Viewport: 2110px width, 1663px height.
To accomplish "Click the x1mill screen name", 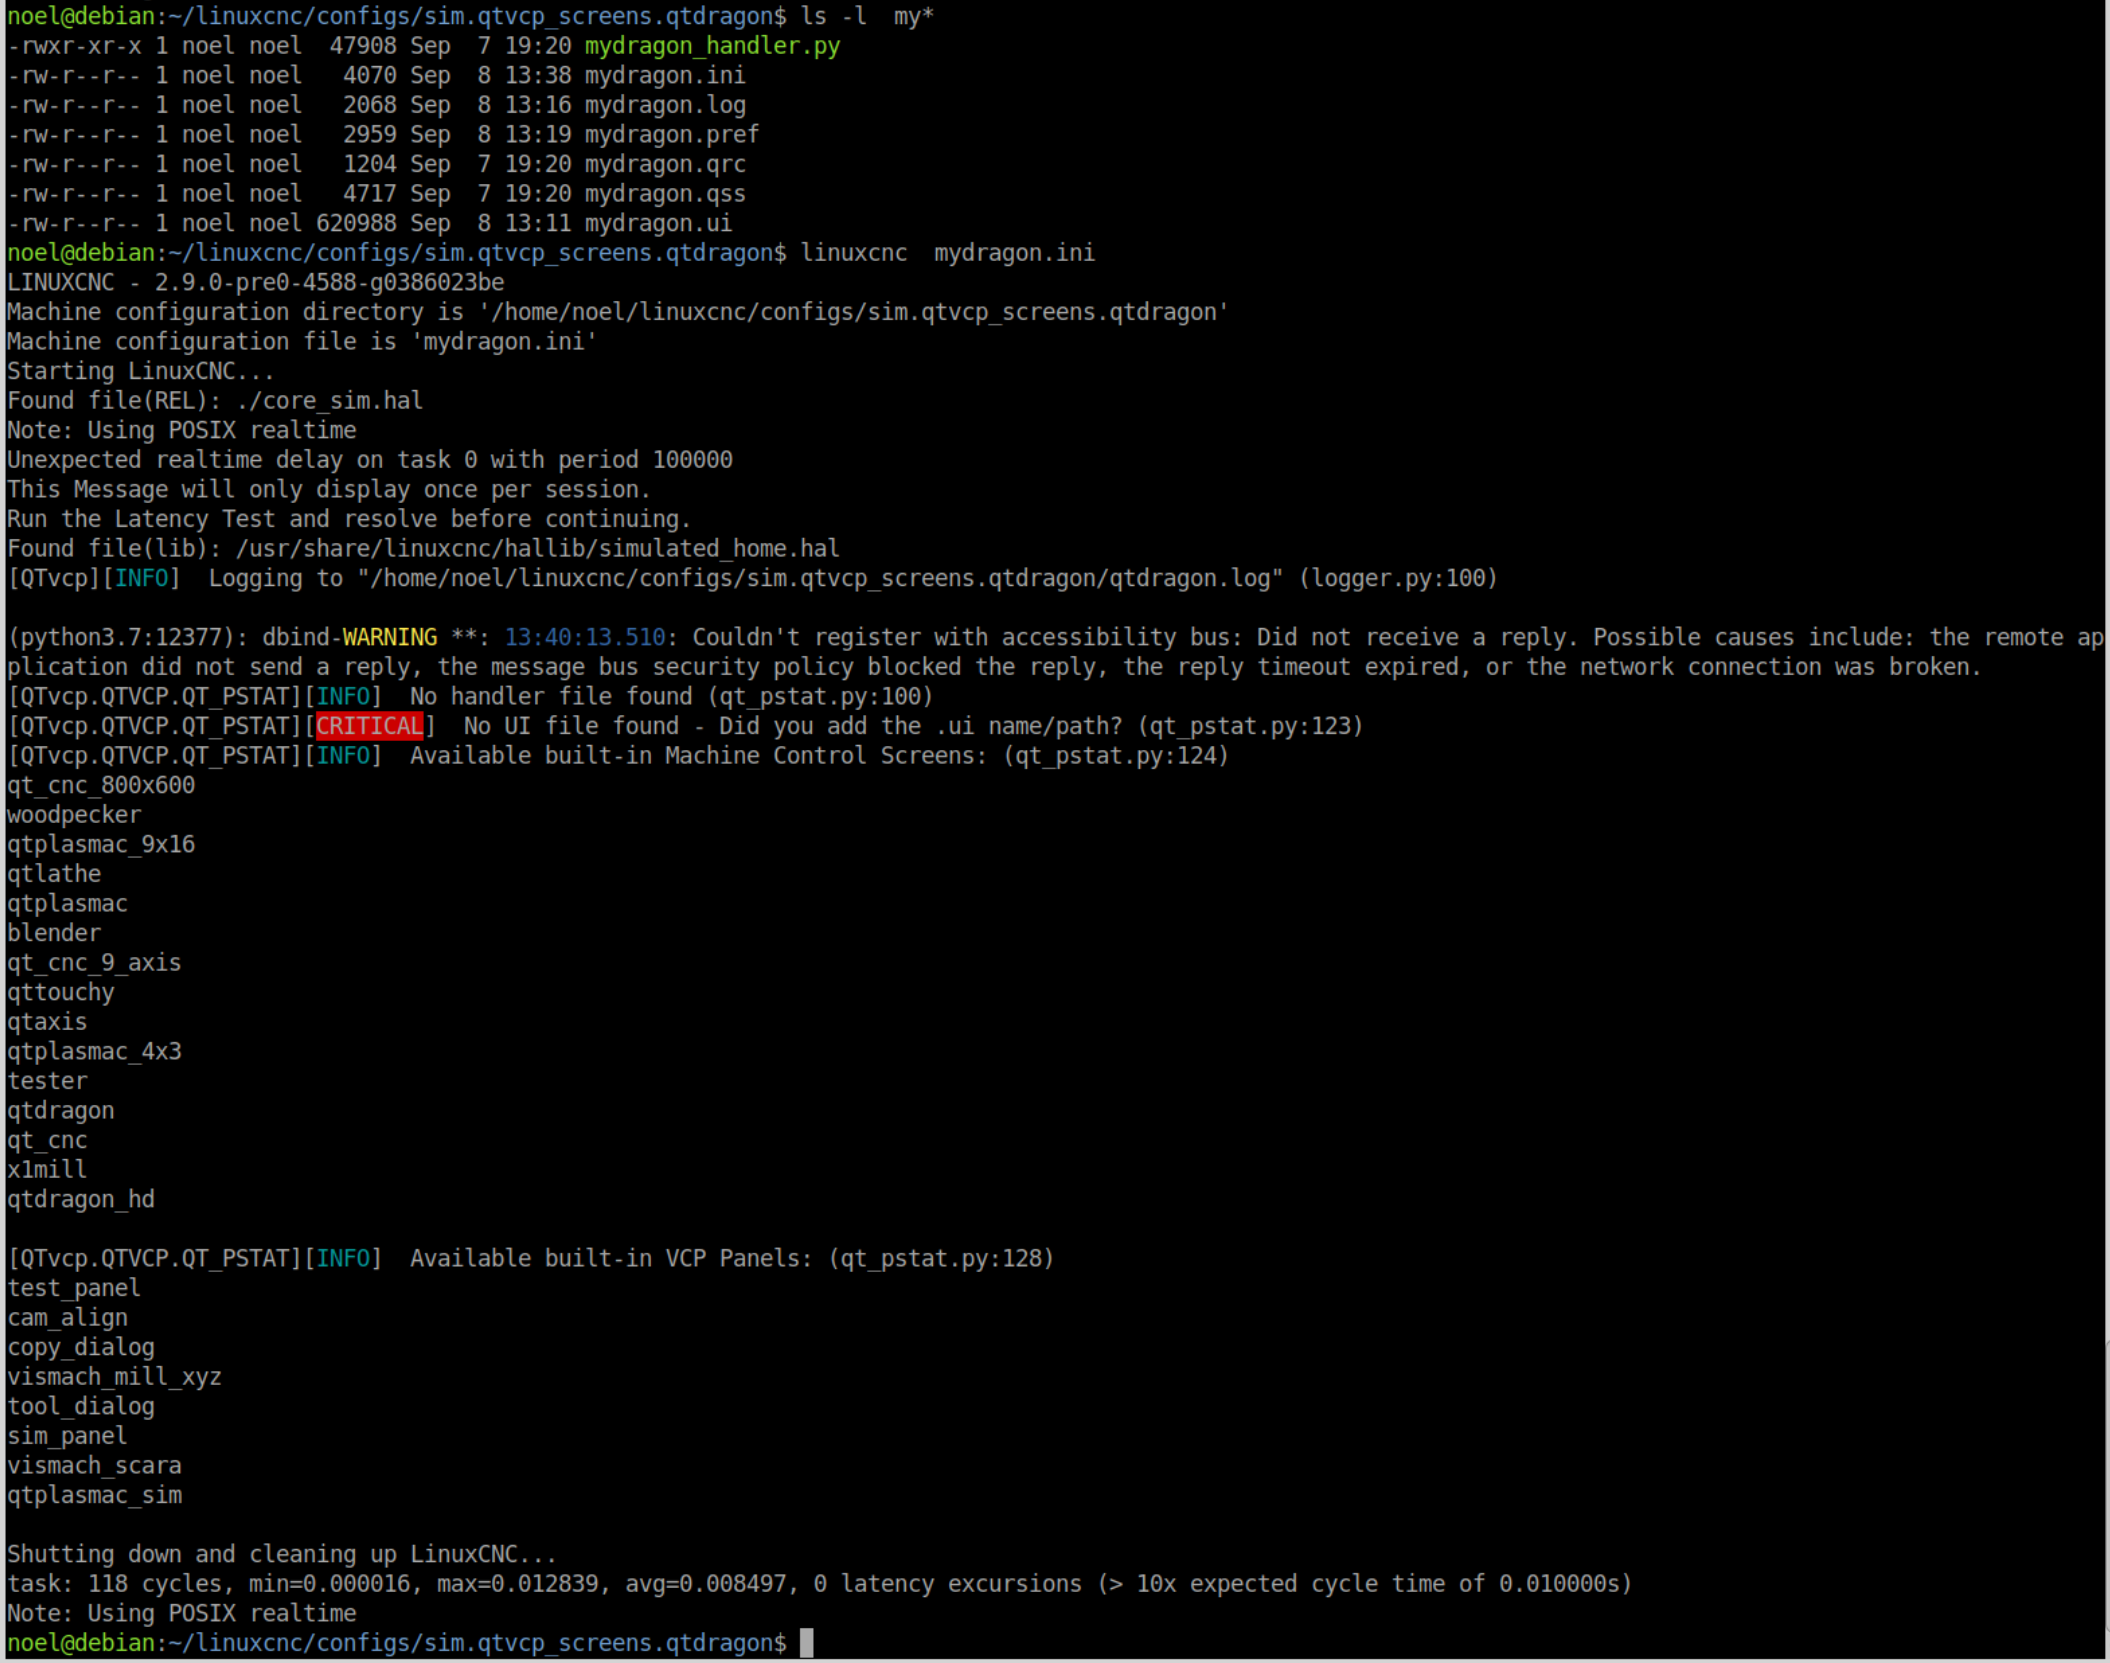I will click(x=47, y=1170).
